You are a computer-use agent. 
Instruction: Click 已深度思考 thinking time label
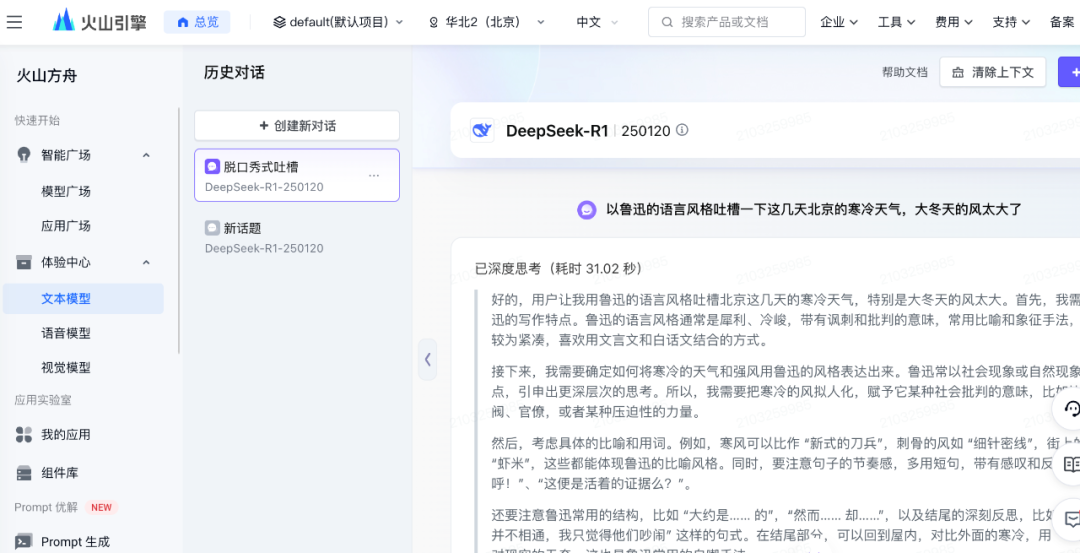[558, 267]
